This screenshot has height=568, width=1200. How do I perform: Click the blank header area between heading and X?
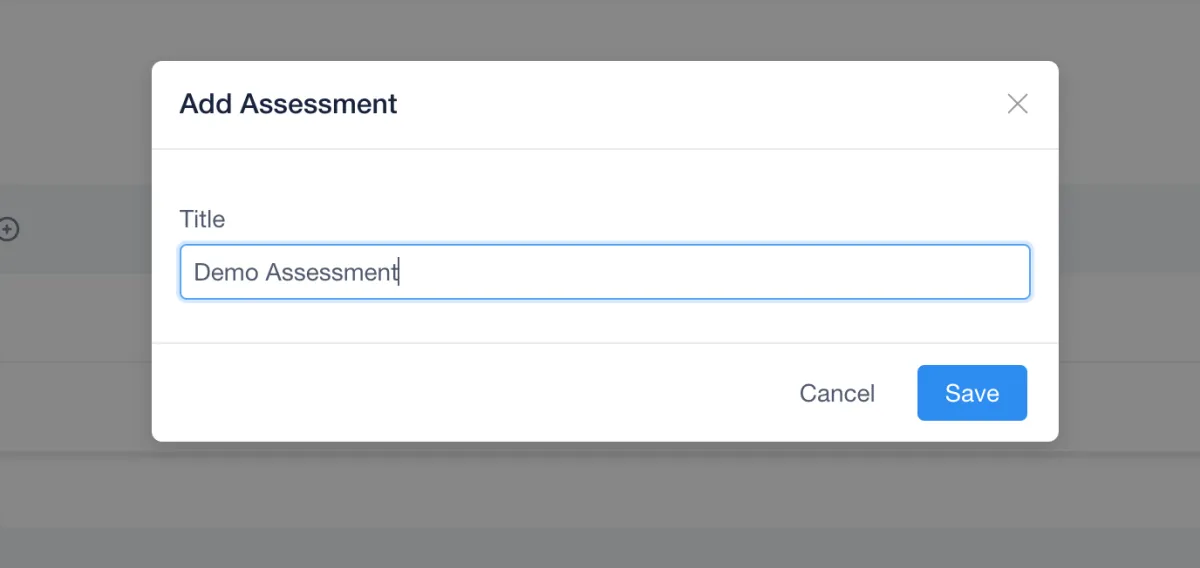(700, 104)
